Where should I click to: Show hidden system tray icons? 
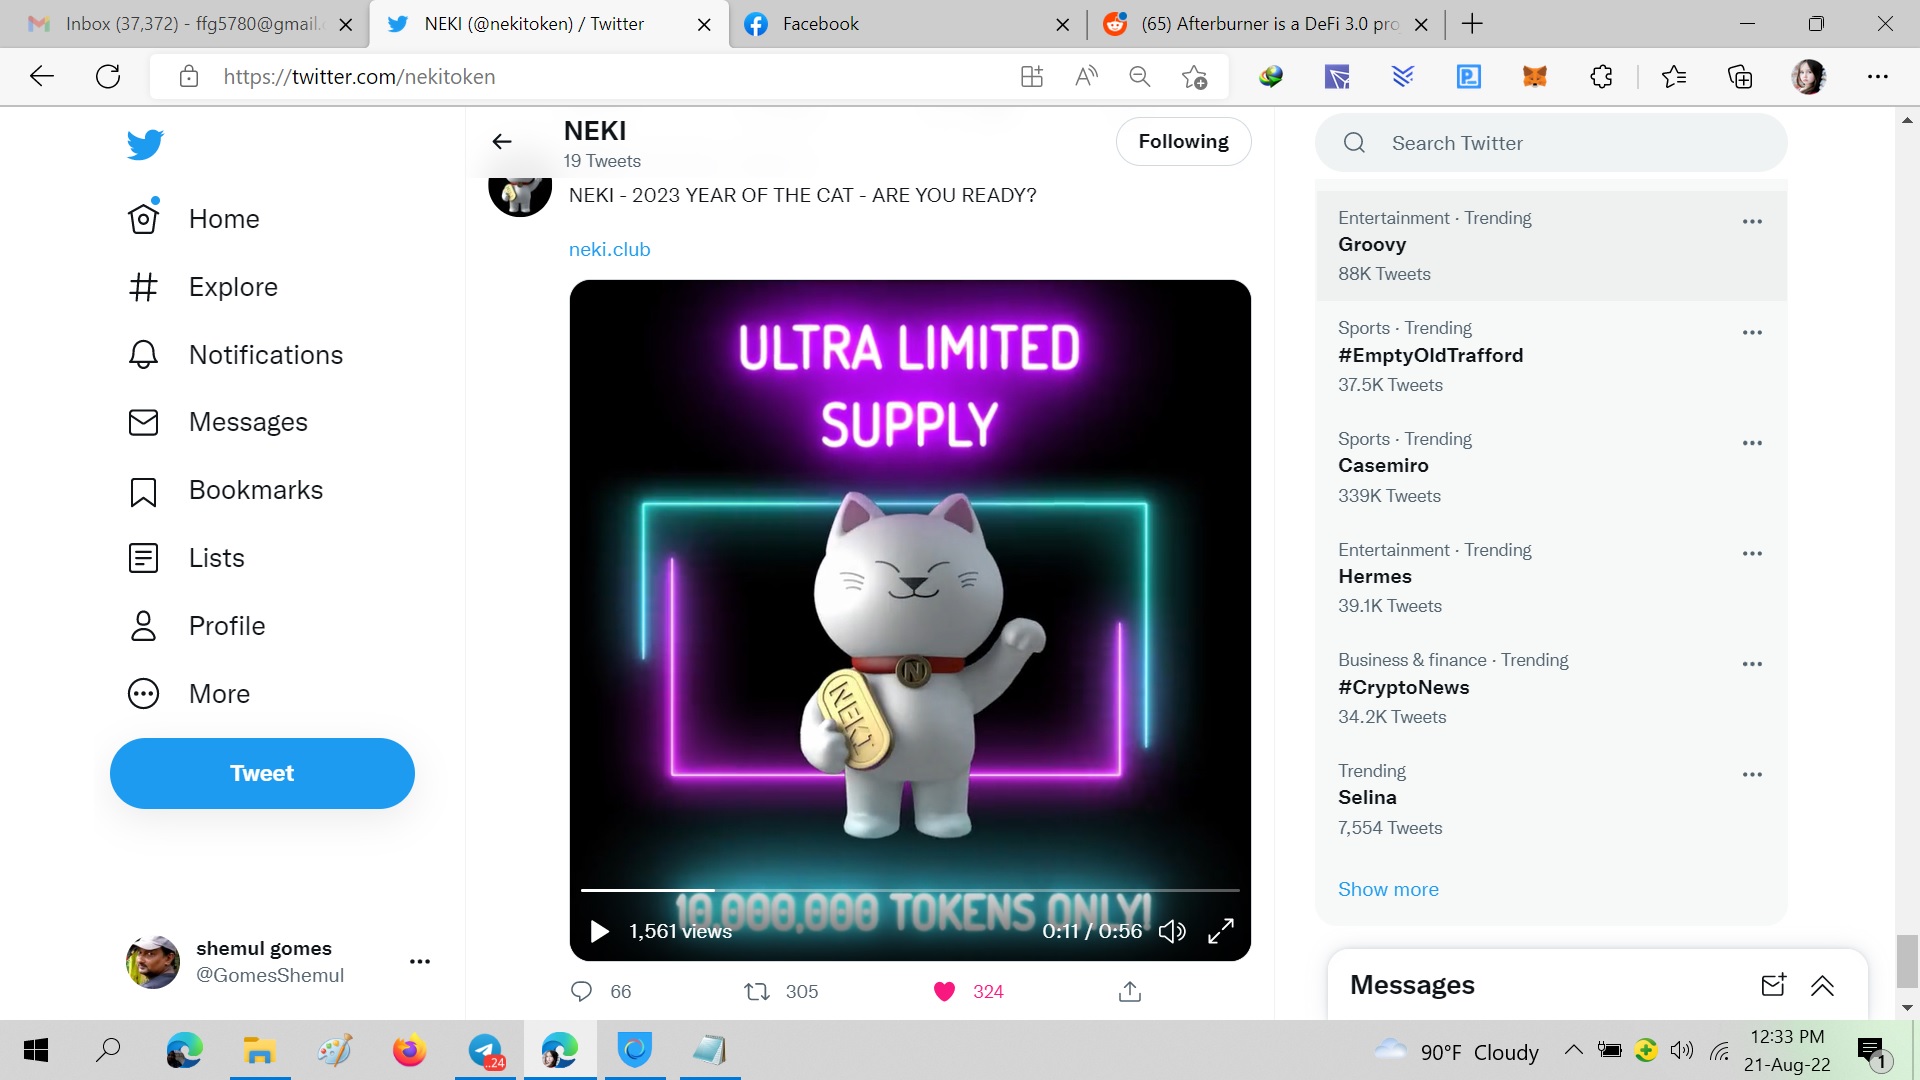click(x=1573, y=1050)
